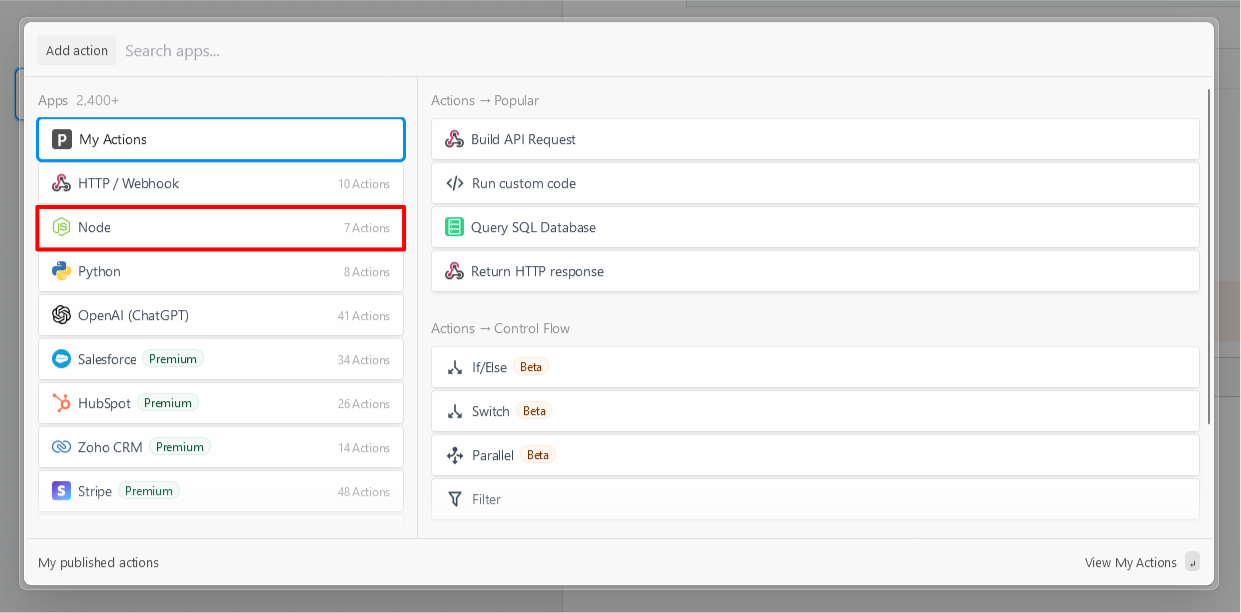Click the Premium badge next to Stripe
This screenshot has width=1241, height=613.
pyautogui.click(x=149, y=491)
